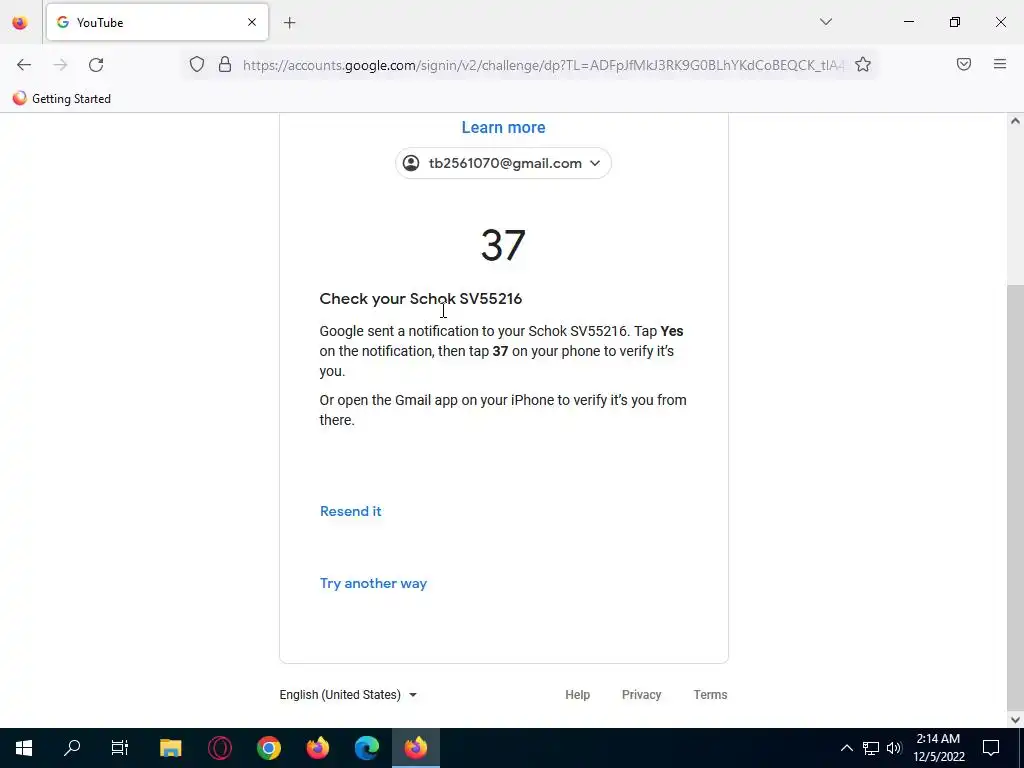Screen dimensions: 1024x768
Task: Open clock showing 2:14 AM
Action: click(938, 748)
